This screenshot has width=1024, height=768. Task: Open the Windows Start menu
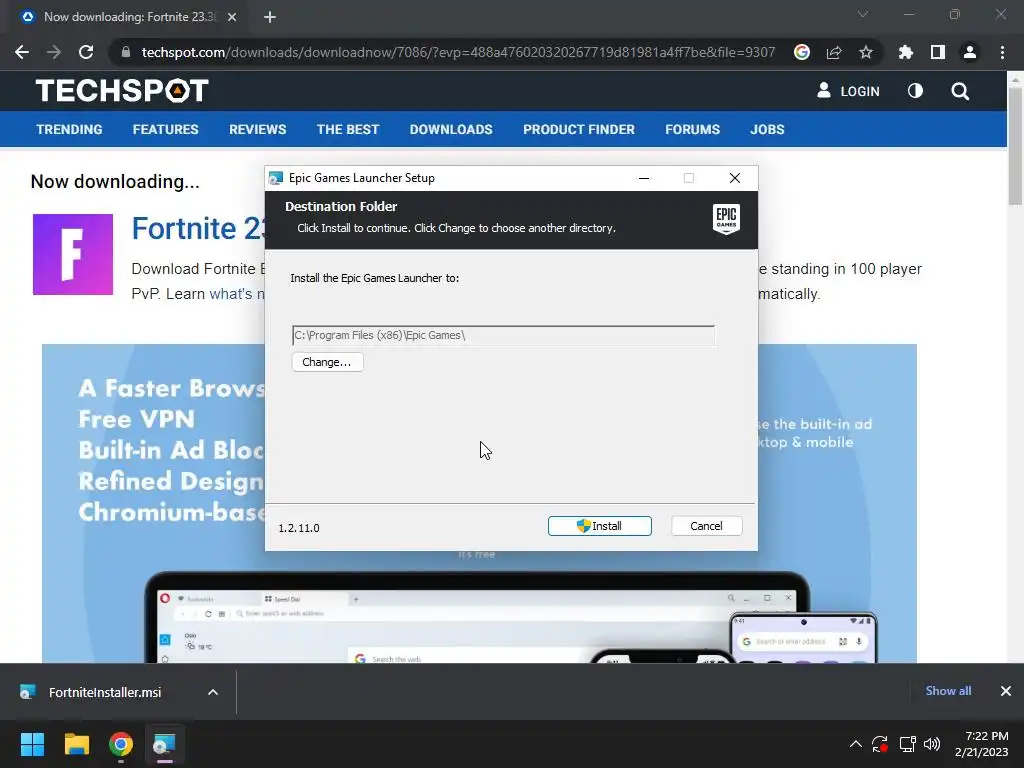point(32,744)
